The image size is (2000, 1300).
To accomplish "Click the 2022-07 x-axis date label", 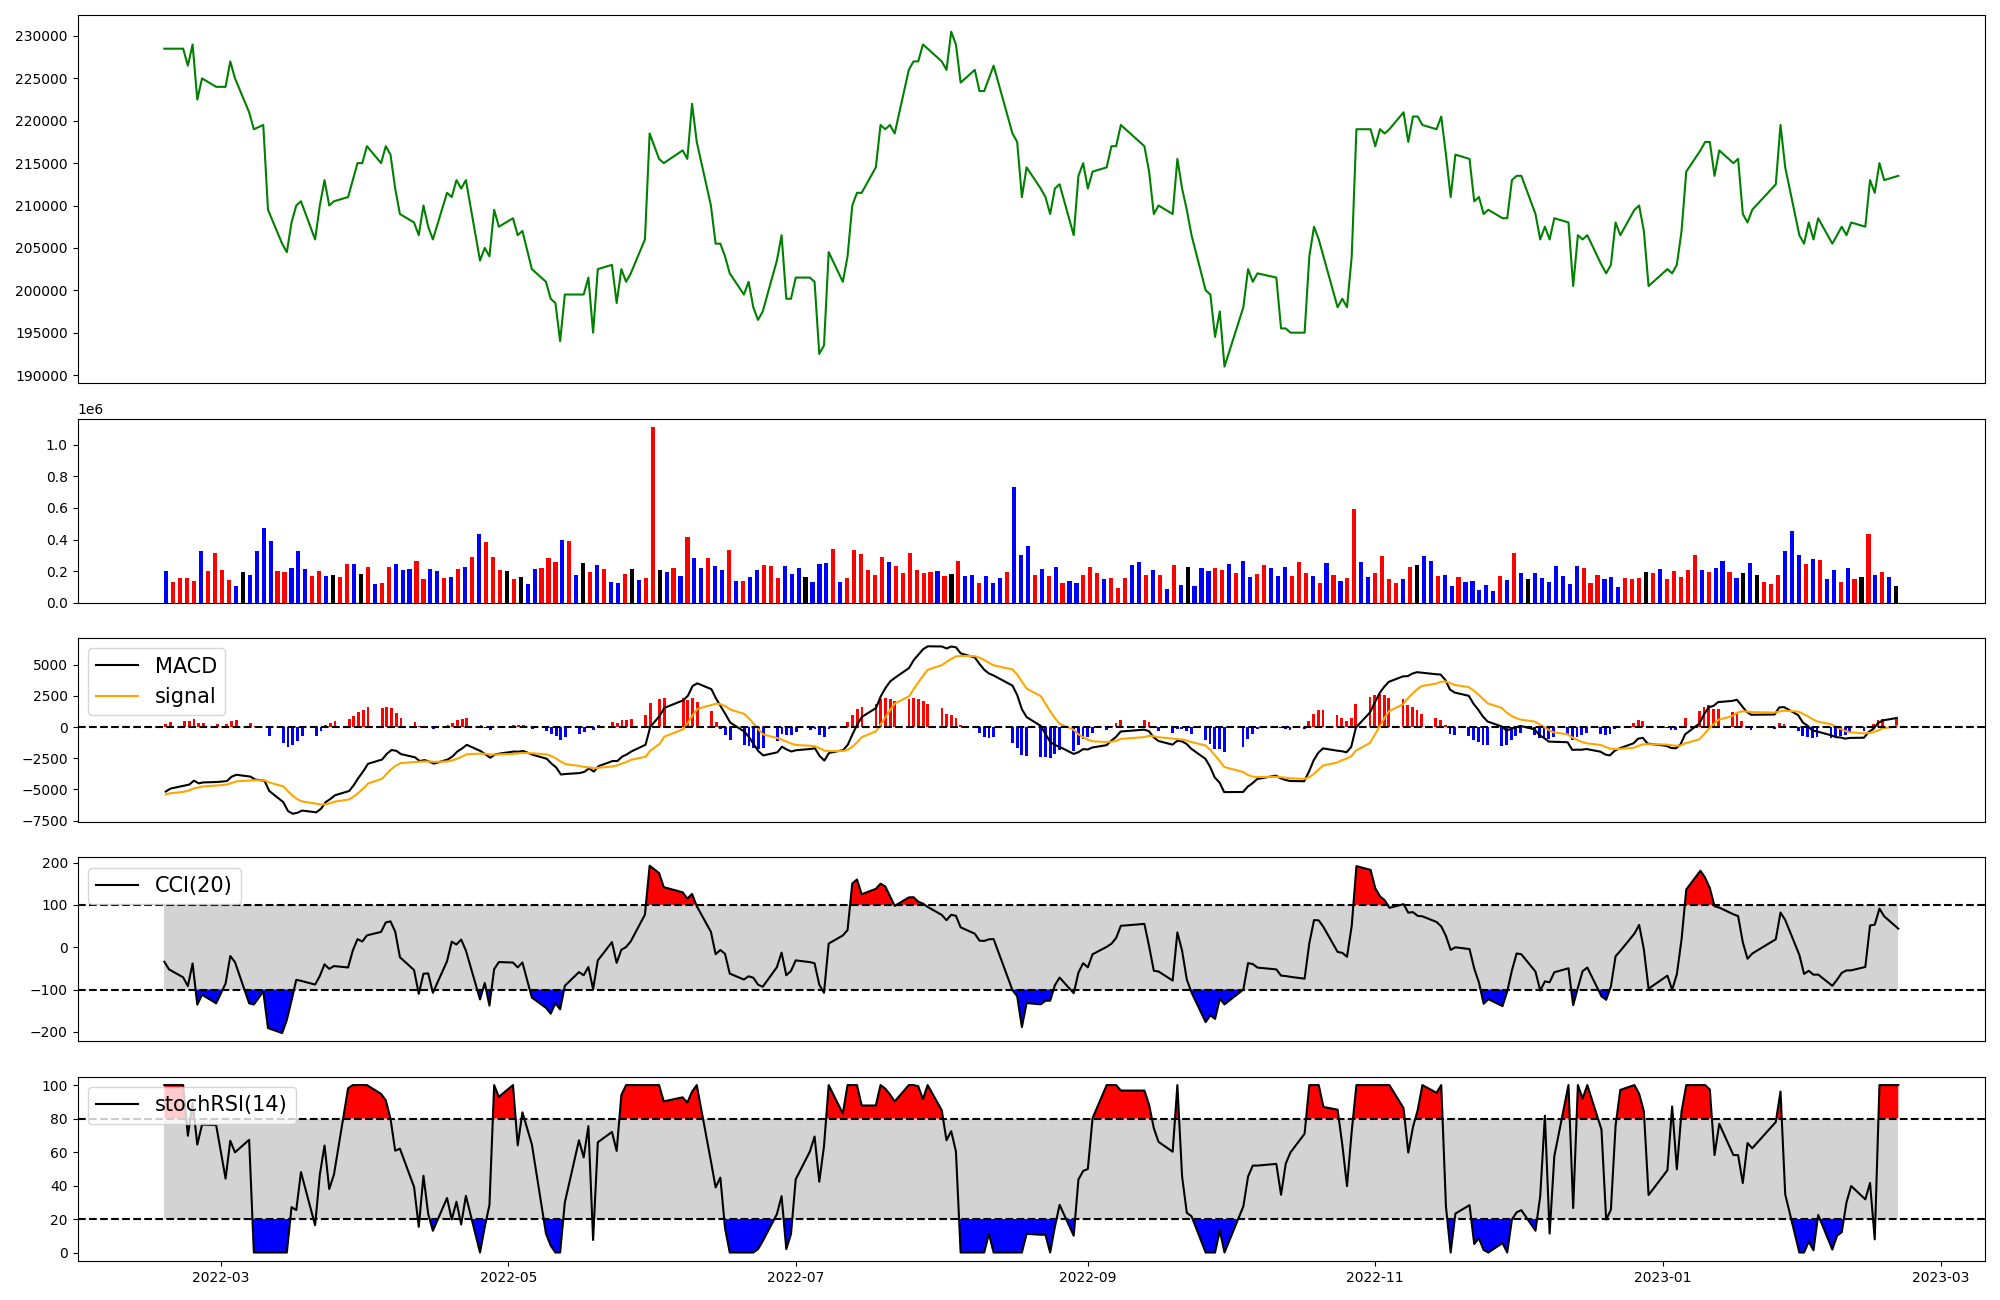I will pos(796,1277).
